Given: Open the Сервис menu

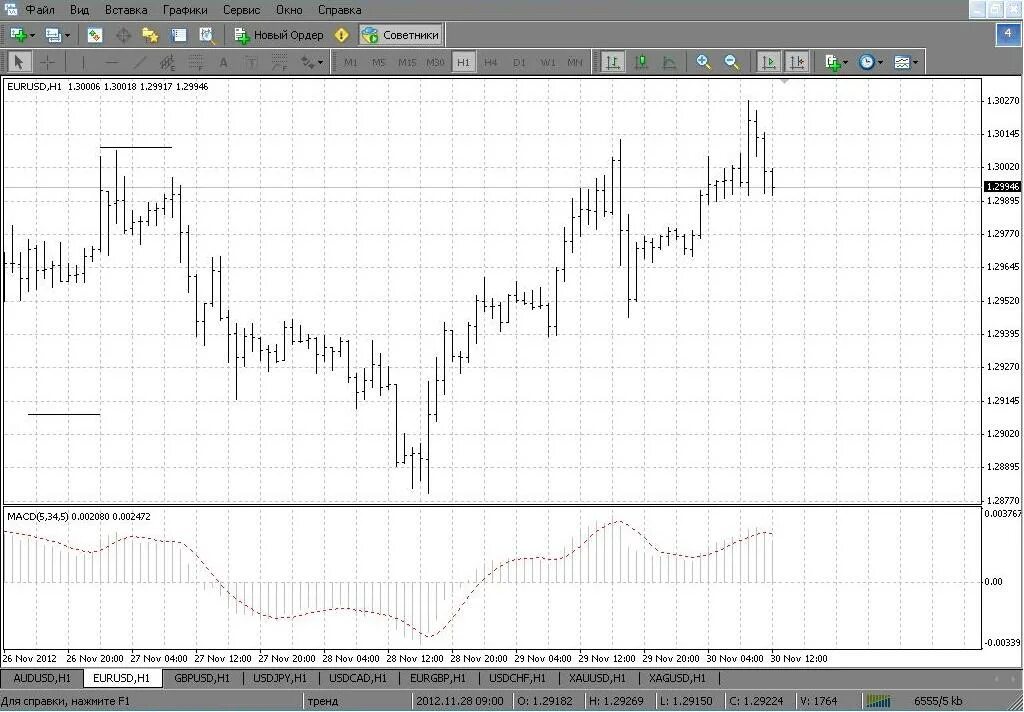Looking at the screenshot, I should point(242,10).
